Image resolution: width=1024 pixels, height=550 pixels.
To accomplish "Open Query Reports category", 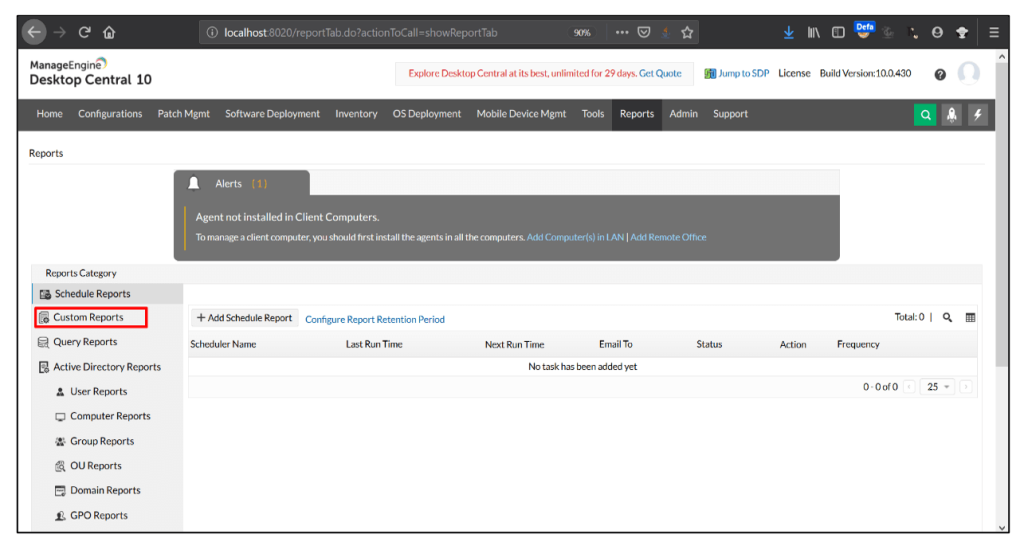I will [85, 342].
